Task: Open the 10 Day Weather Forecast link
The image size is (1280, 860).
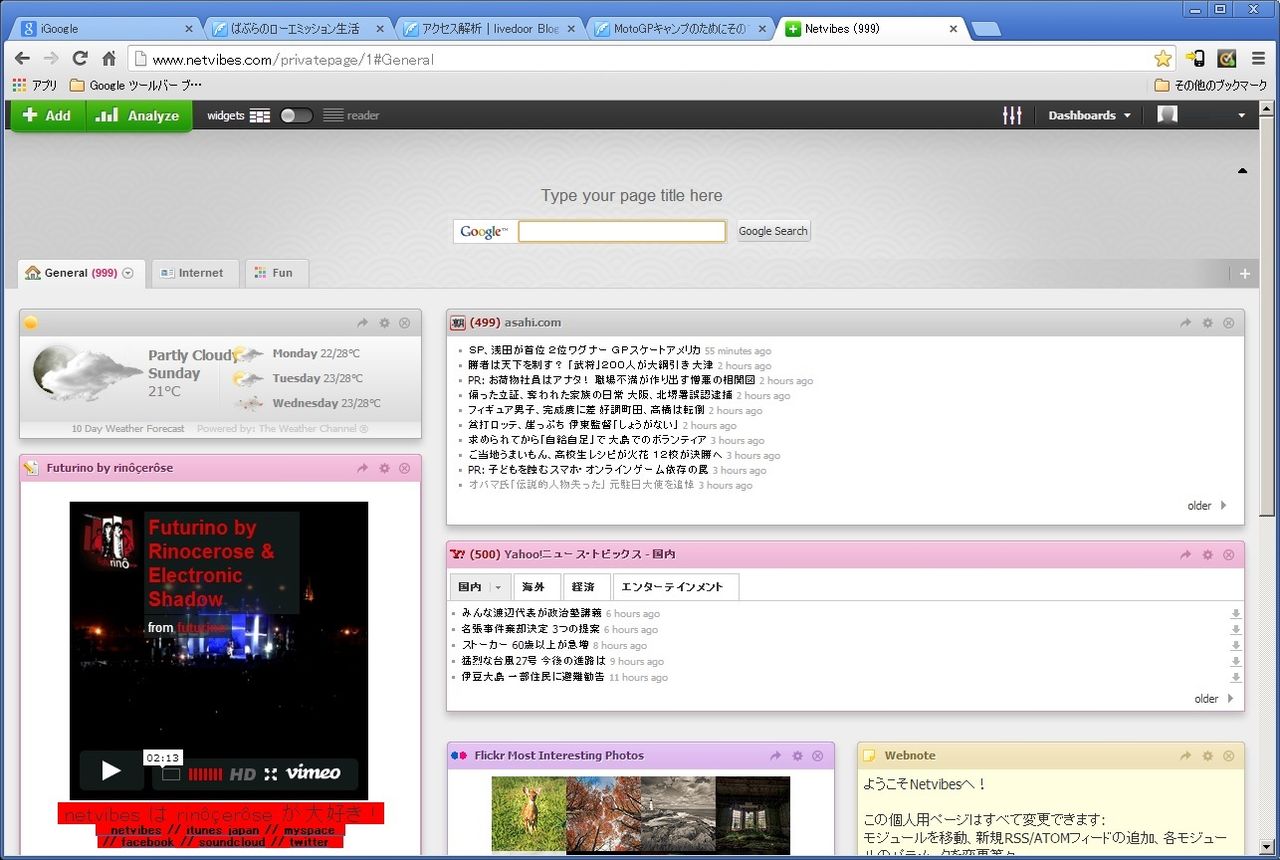Action: pos(128,429)
